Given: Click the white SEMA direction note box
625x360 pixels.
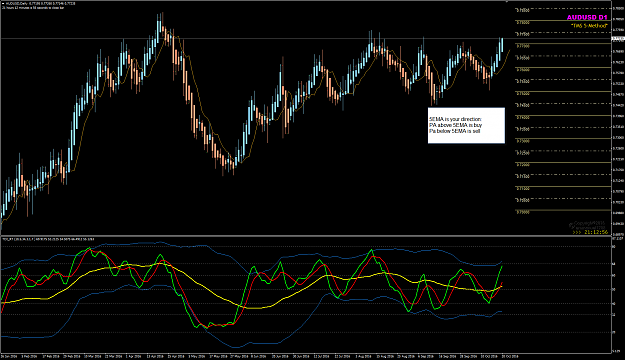Looking at the screenshot, I should click(x=466, y=125).
